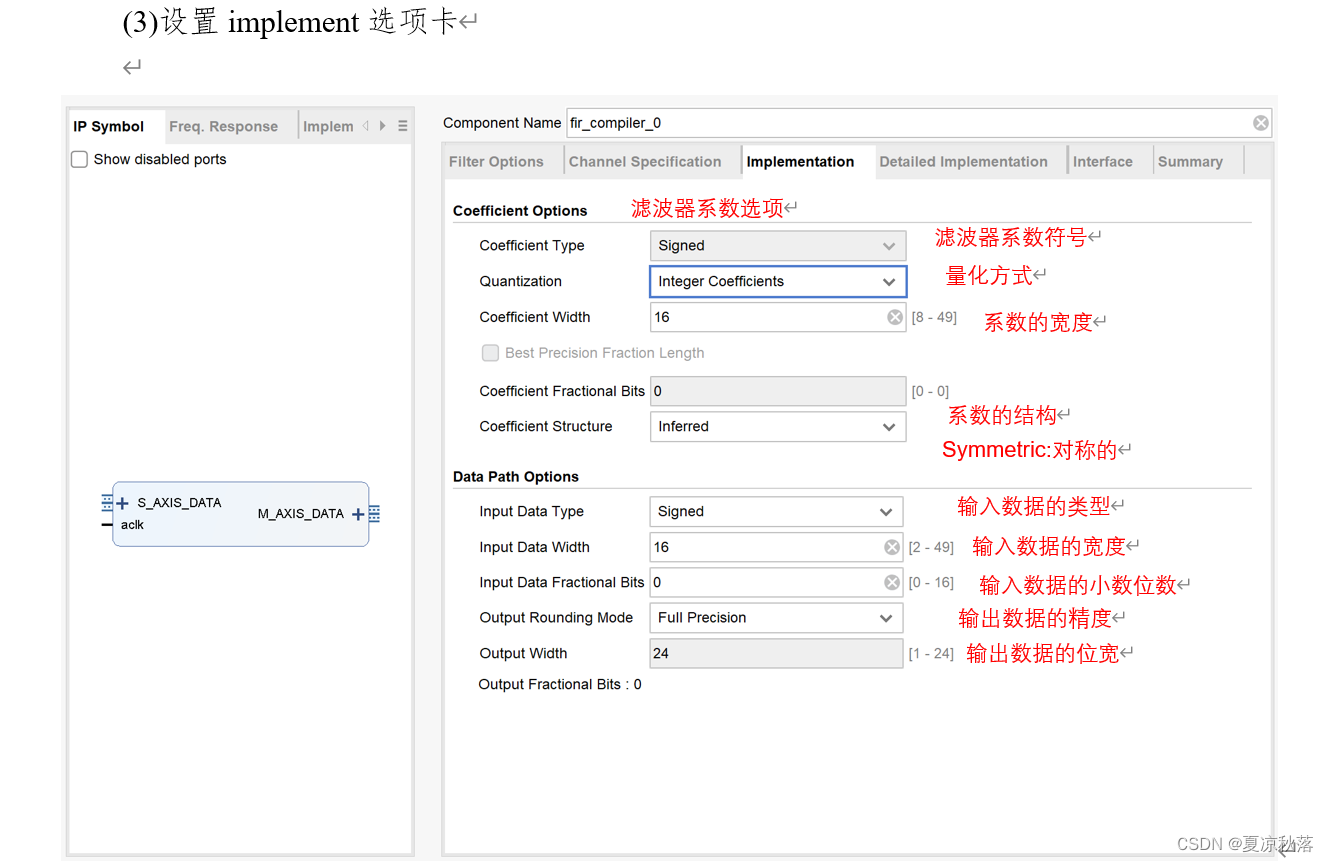Open the tab list menu icon
The image size is (1329, 862).
(x=402, y=126)
